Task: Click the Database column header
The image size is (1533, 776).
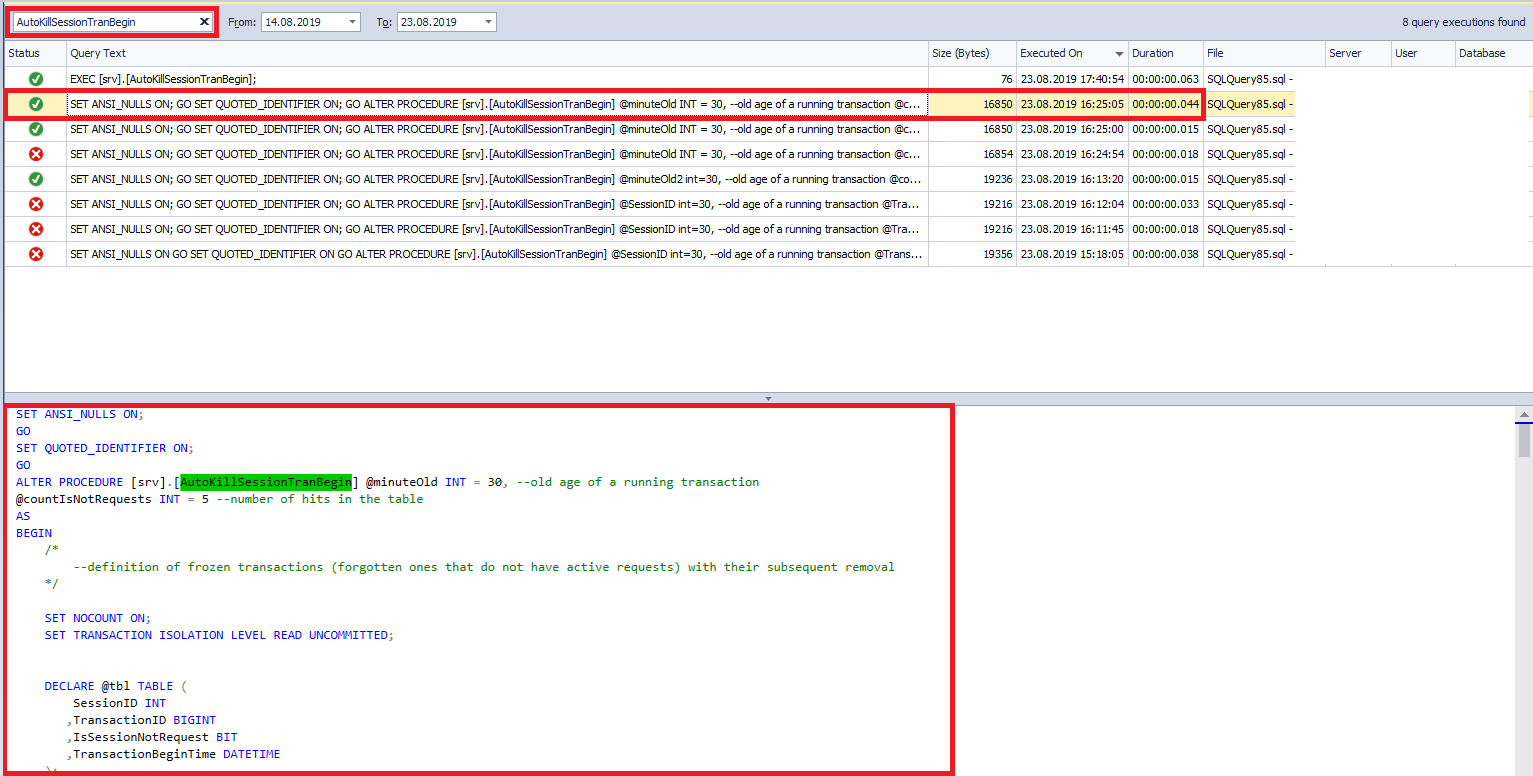Action: [x=1493, y=53]
